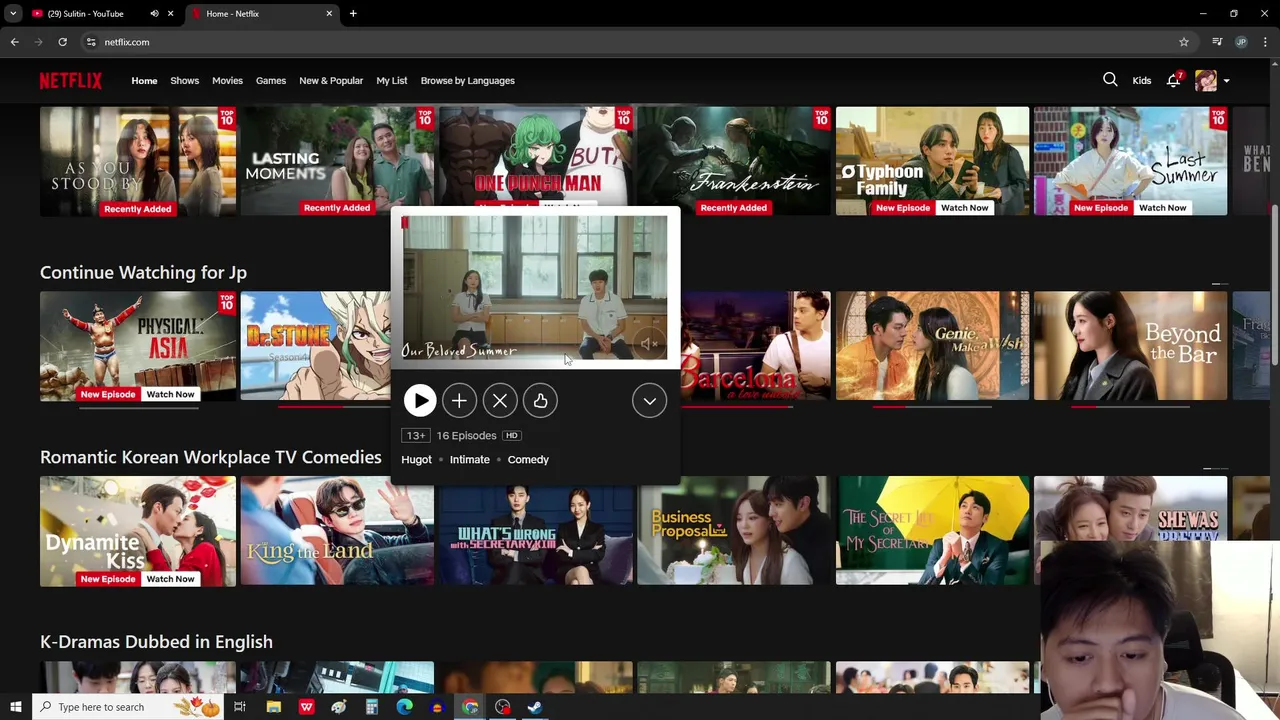Open Lasting Moments thumbnail
This screenshot has height=720, width=1280.
pyautogui.click(x=337, y=161)
